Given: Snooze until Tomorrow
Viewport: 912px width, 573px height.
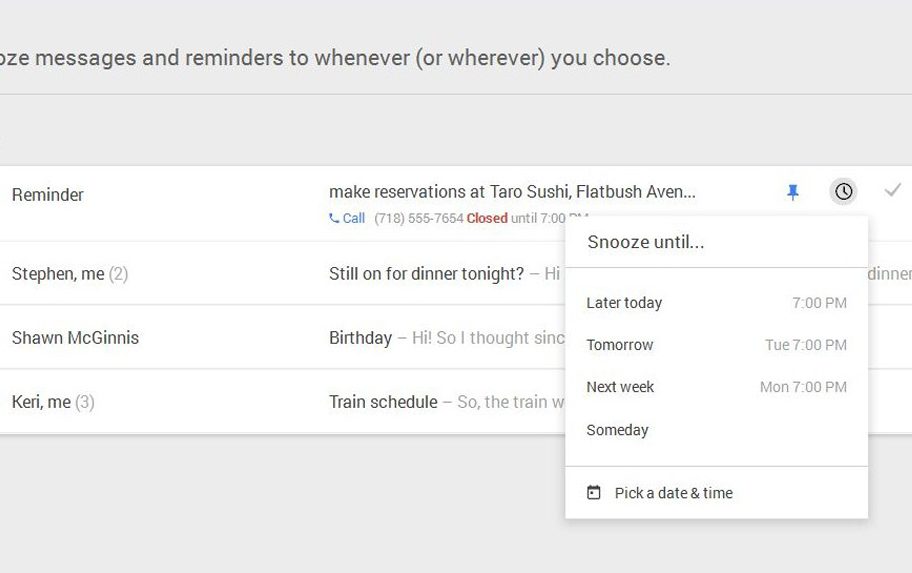Looking at the screenshot, I should (x=716, y=345).
